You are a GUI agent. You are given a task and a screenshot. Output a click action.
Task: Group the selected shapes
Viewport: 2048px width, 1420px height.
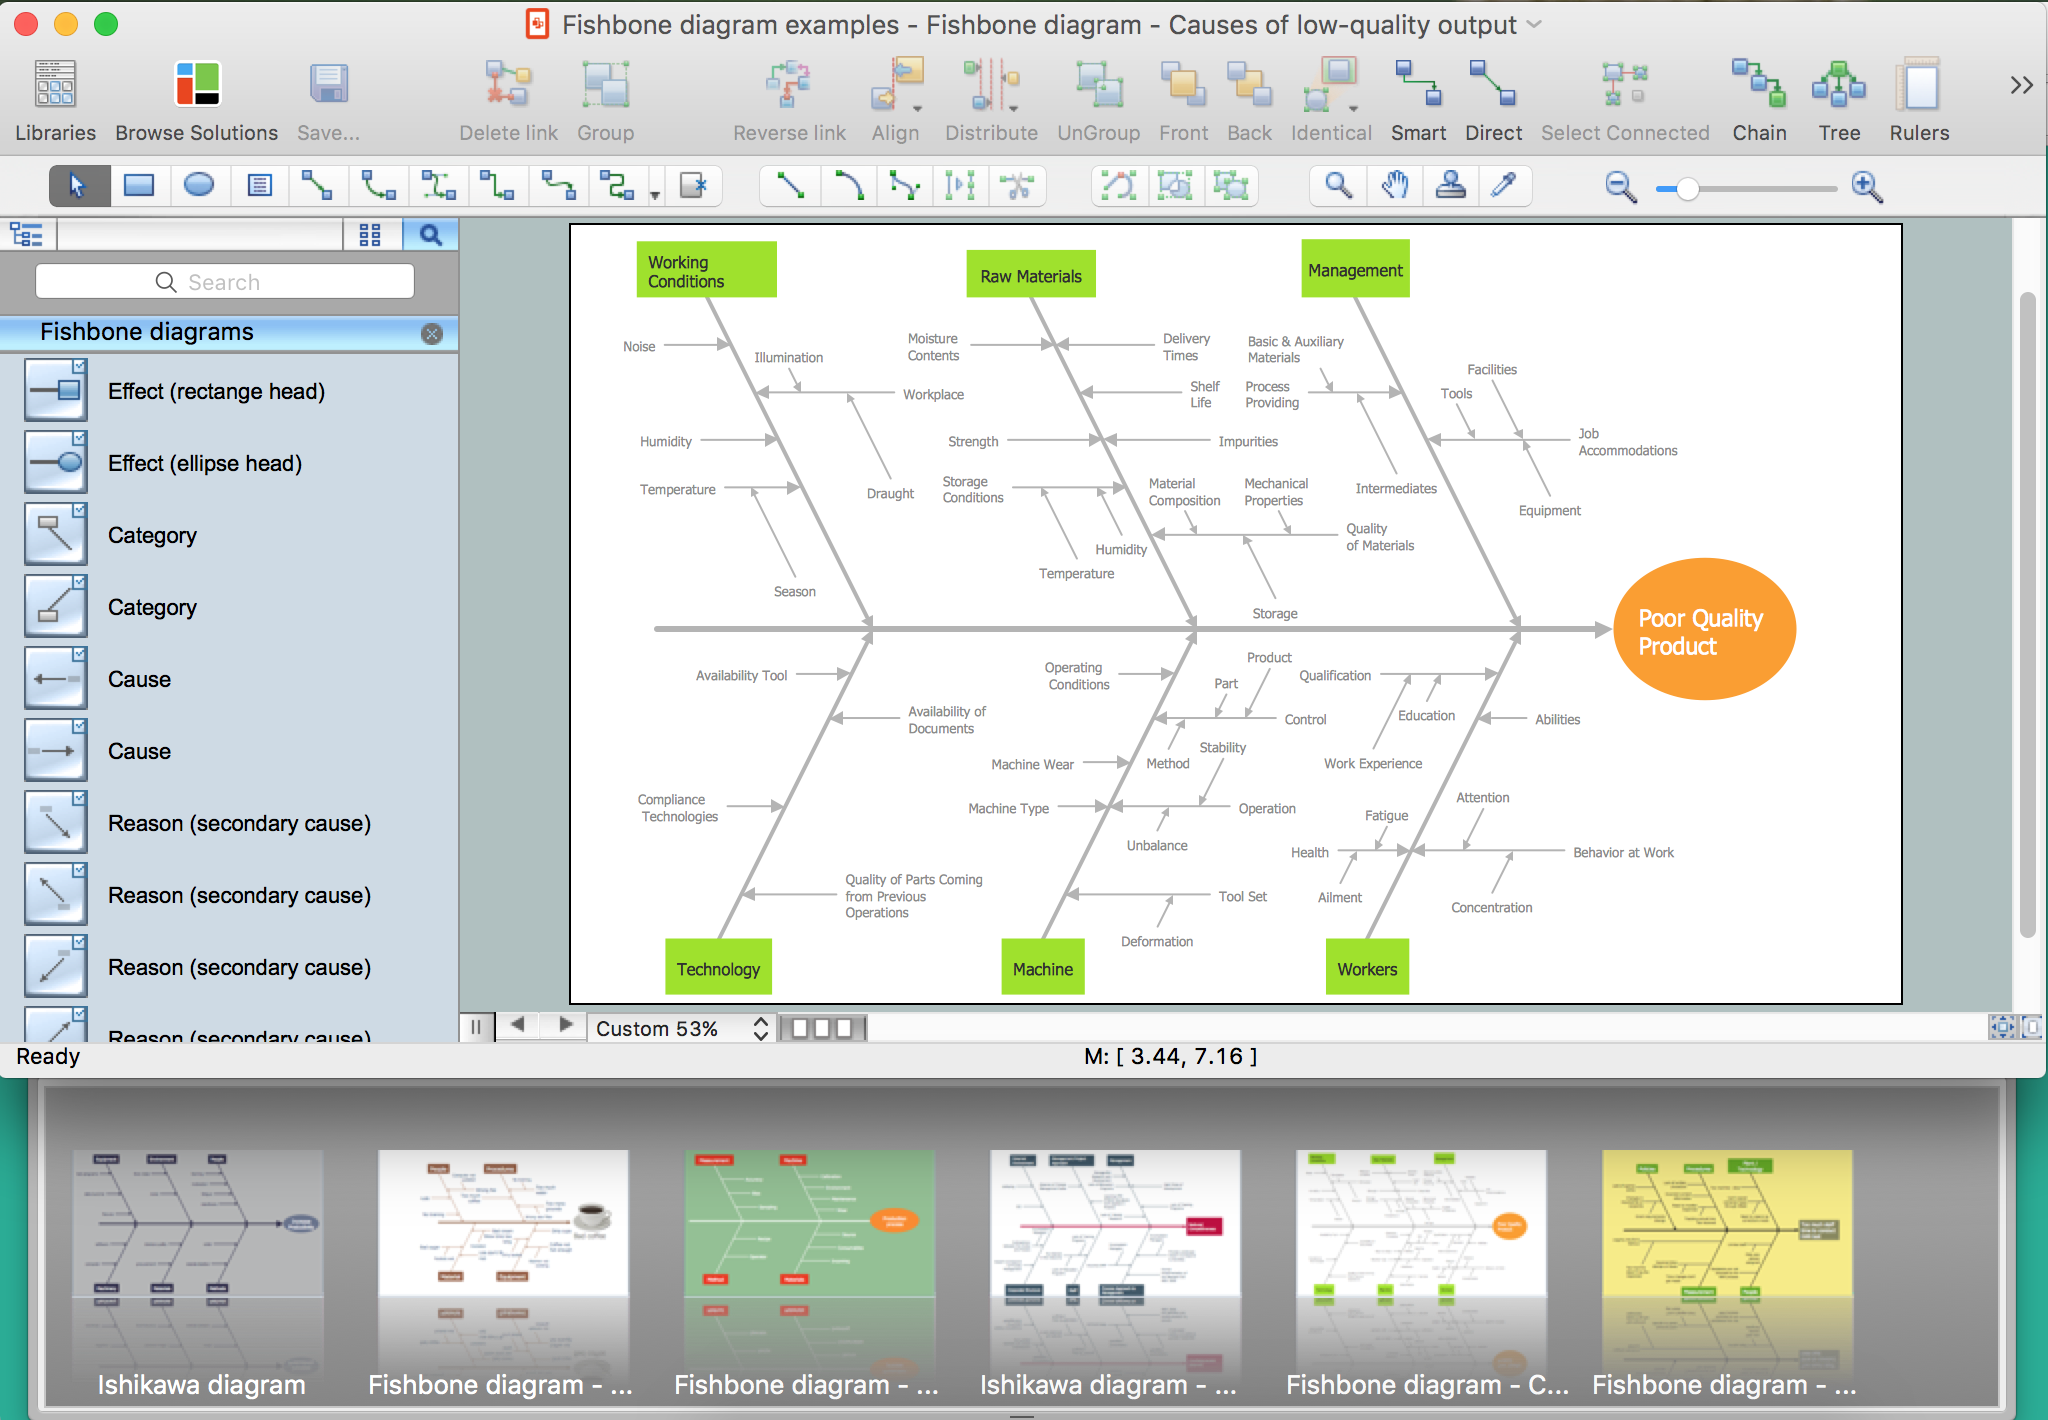[x=605, y=95]
